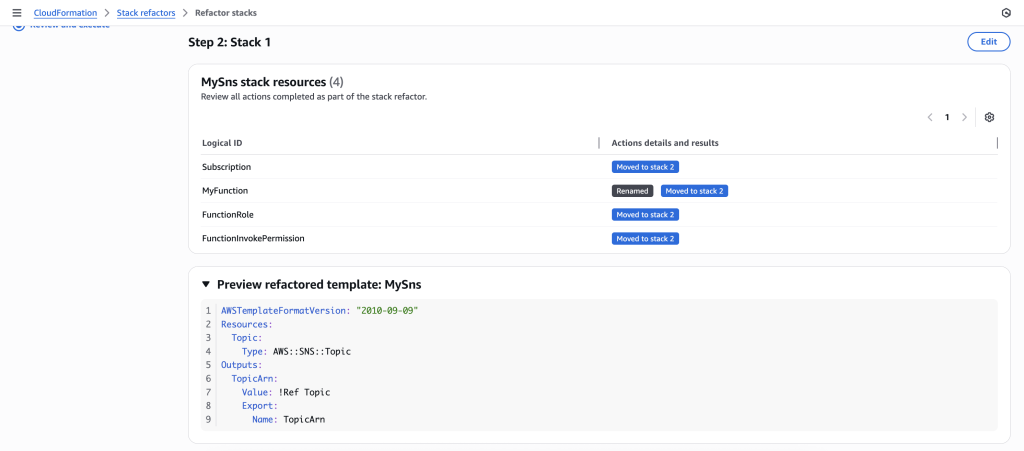Viewport: 1024px width, 451px height.
Task: Click Refactor stacks breadcrumb text
Action: (226, 12)
